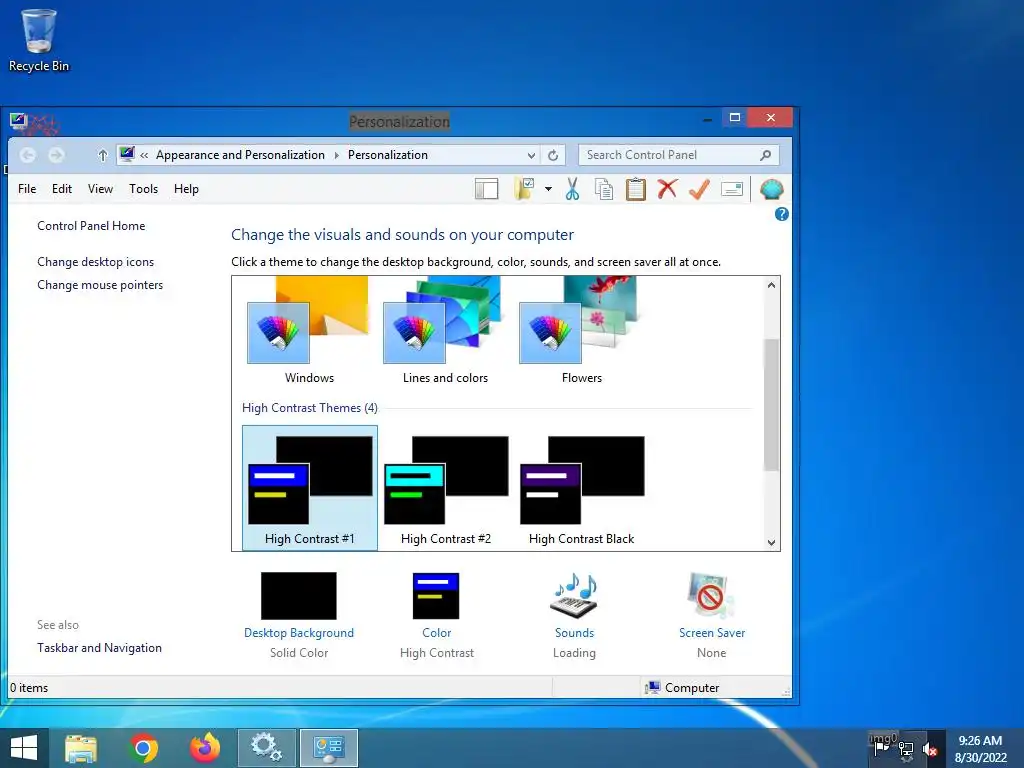Select the Flowers theme
Viewport: 1024px width, 768px height.
[581, 331]
